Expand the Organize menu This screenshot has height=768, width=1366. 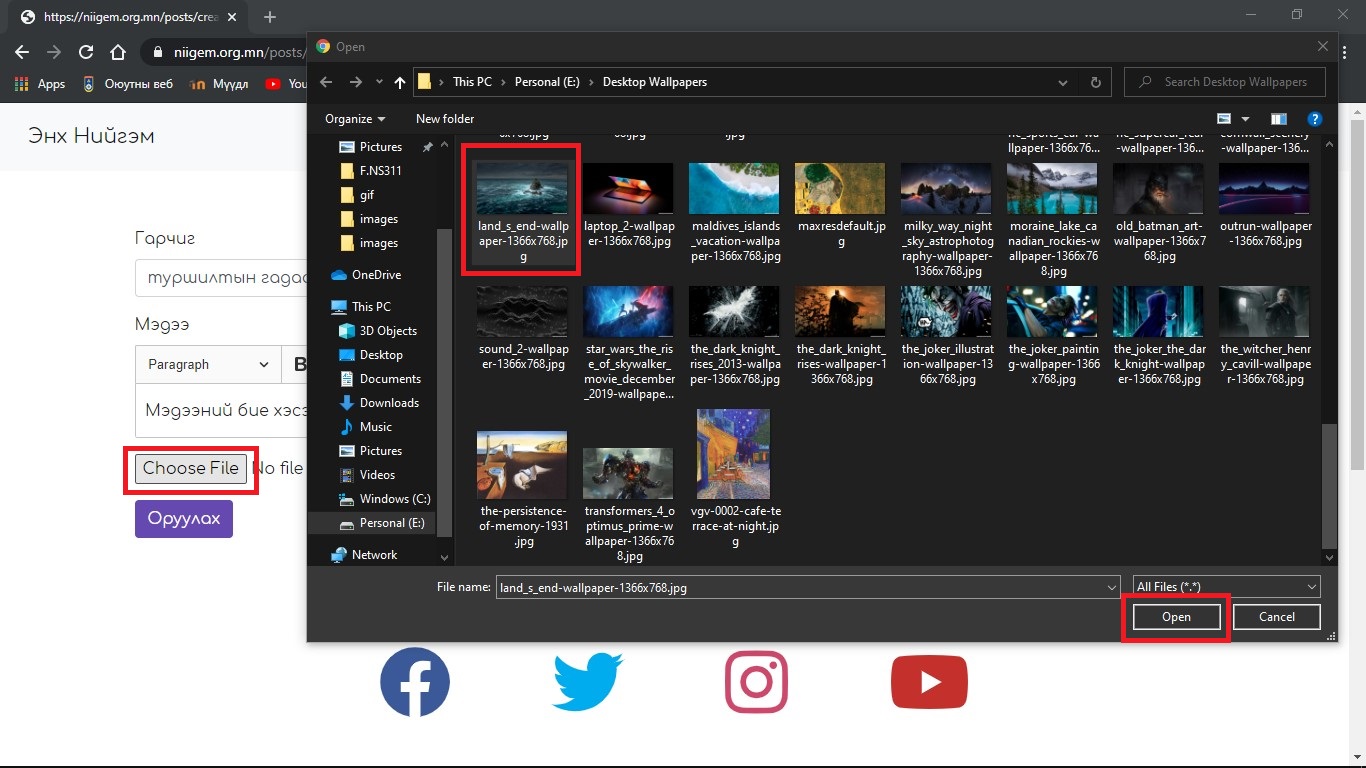click(x=355, y=119)
